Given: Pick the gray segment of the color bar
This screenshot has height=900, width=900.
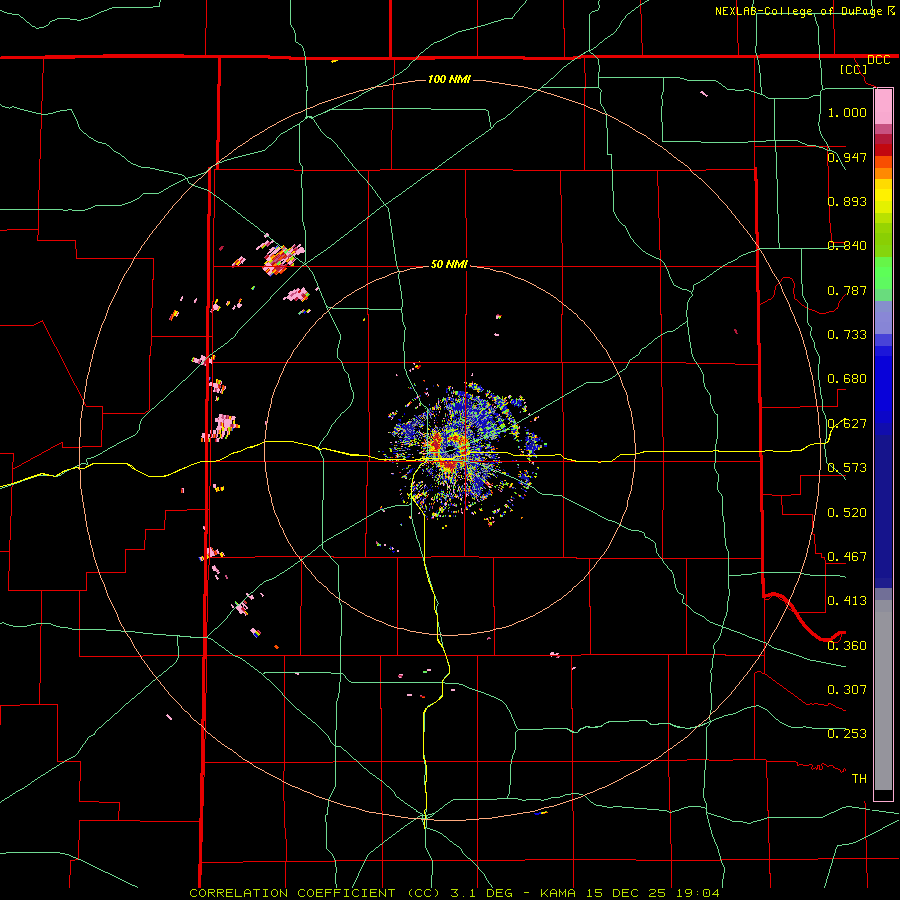Looking at the screenshot, I should (x=883, y=695).
